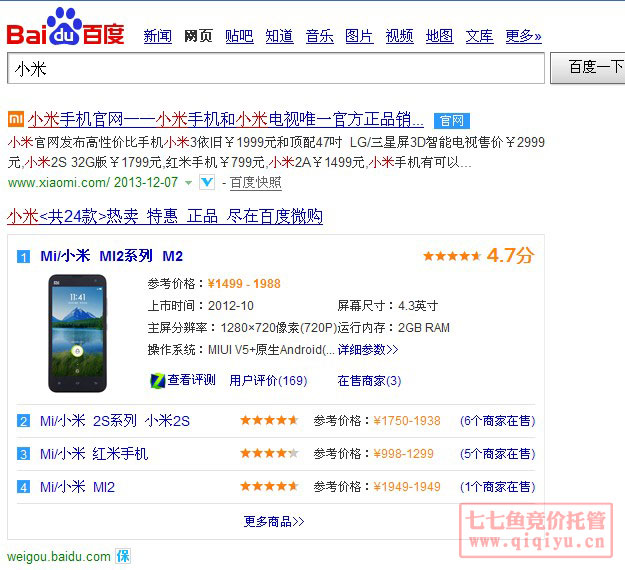Click the price ¥998-1299
Viewport: 625px width, 570px height.
403,454
